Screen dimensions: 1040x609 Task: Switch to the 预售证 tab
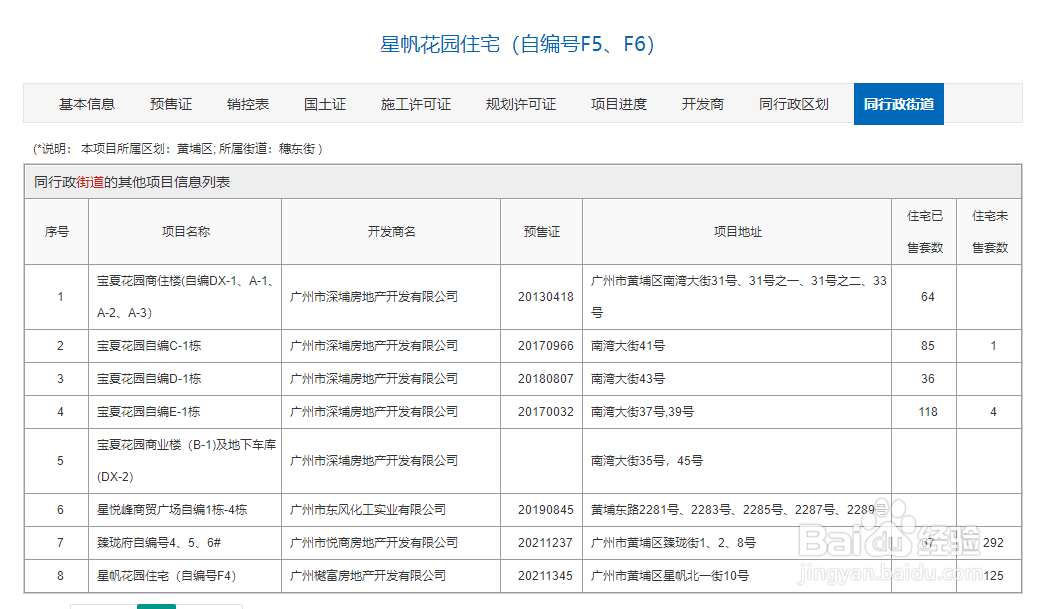(171, 104)
